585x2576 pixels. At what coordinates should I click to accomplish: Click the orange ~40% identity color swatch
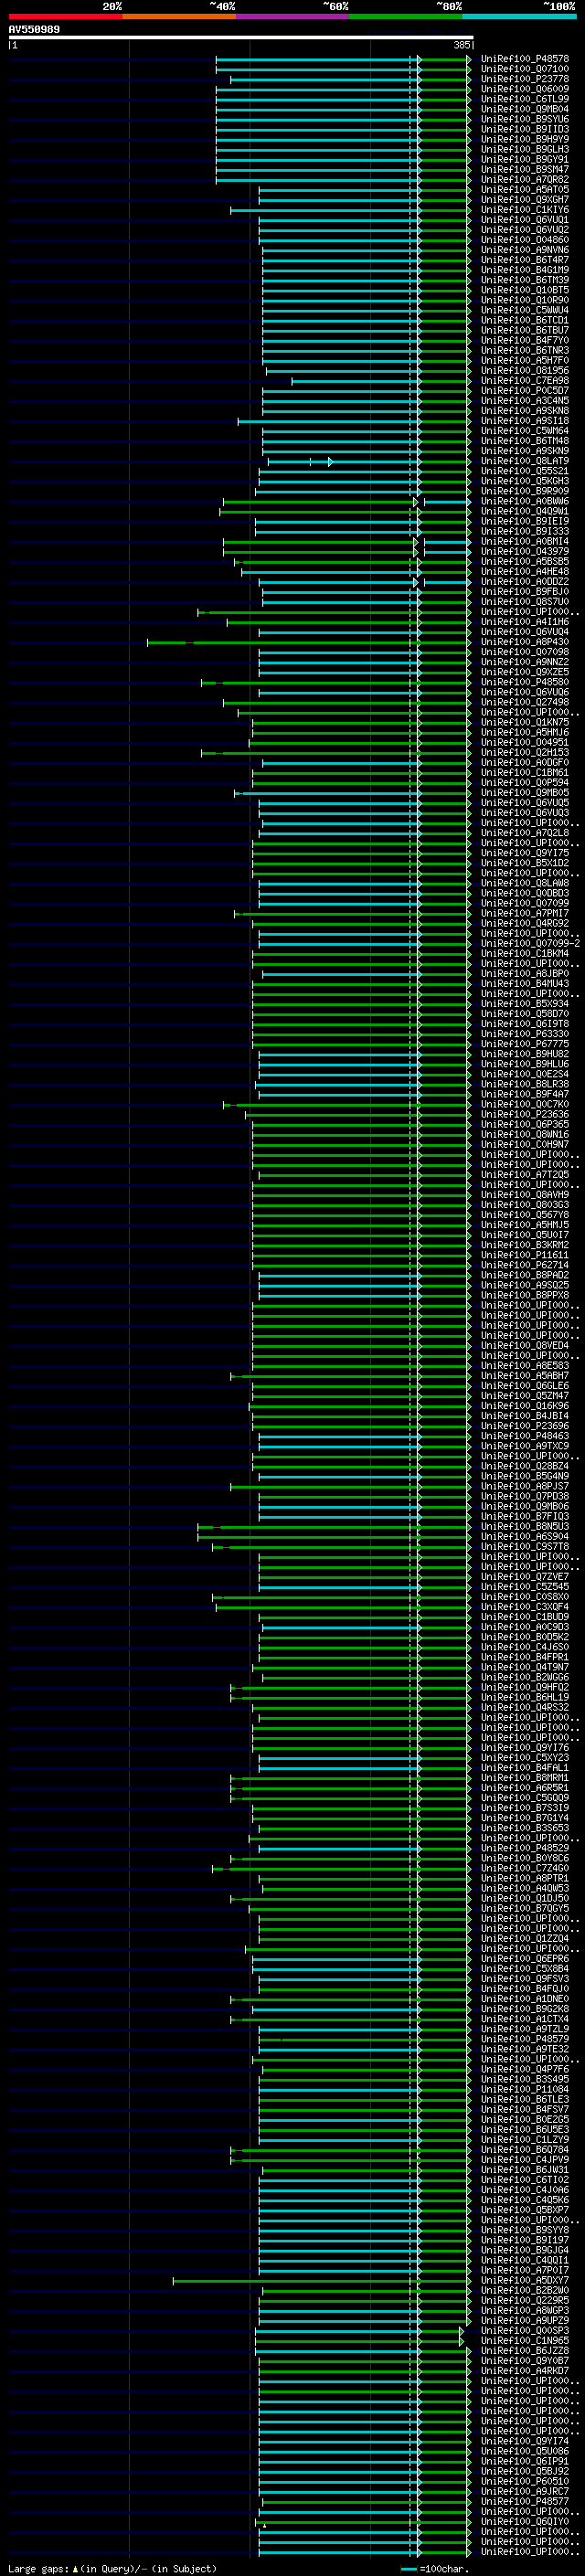179,16
